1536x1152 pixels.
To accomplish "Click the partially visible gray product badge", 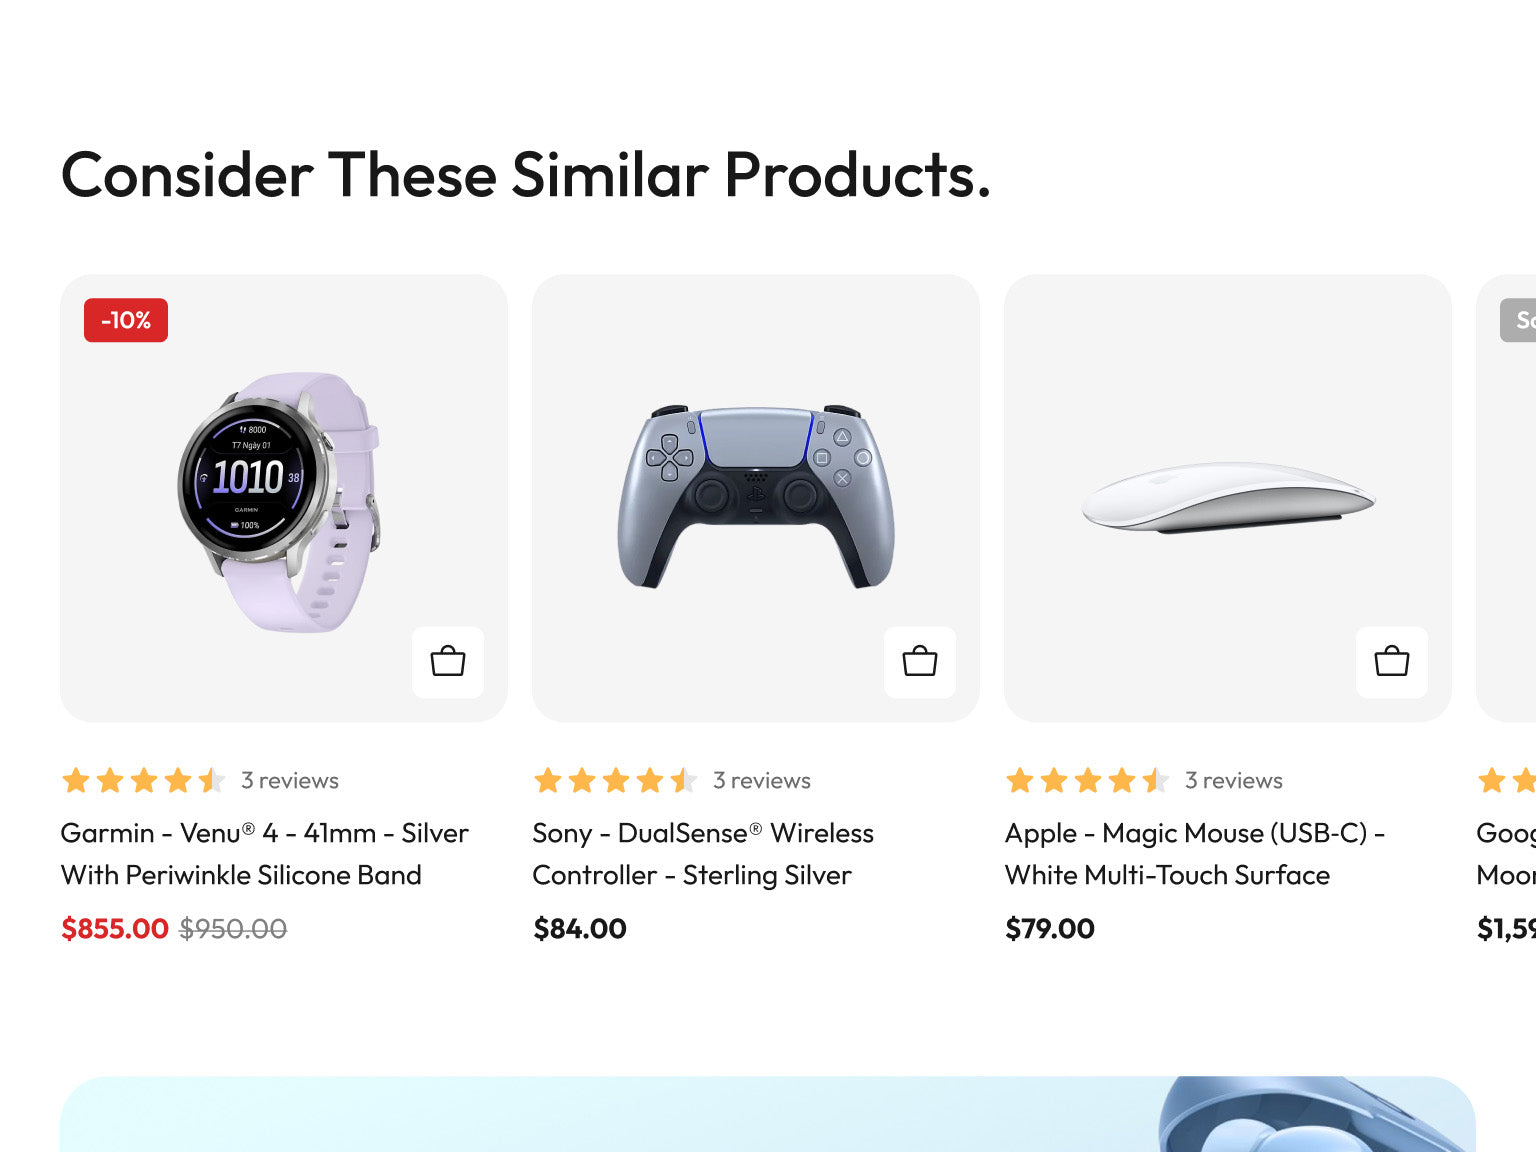I will [1519, 320].
